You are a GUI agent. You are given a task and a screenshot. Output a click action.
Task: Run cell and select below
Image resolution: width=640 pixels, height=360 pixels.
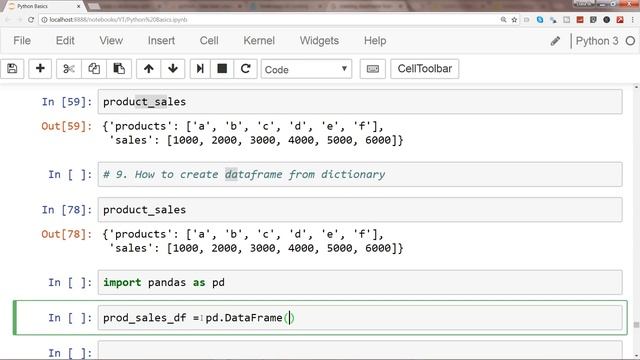(x=200, y=69)
